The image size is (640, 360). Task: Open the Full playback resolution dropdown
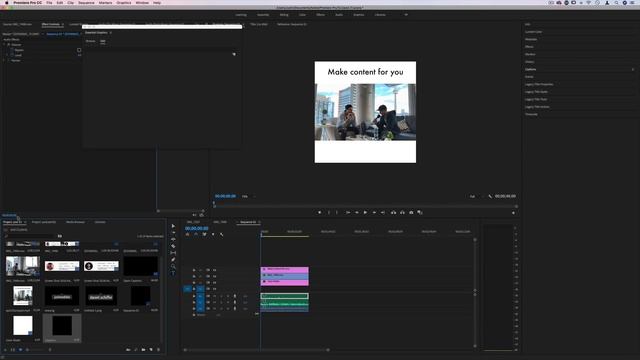pos(476,196)
